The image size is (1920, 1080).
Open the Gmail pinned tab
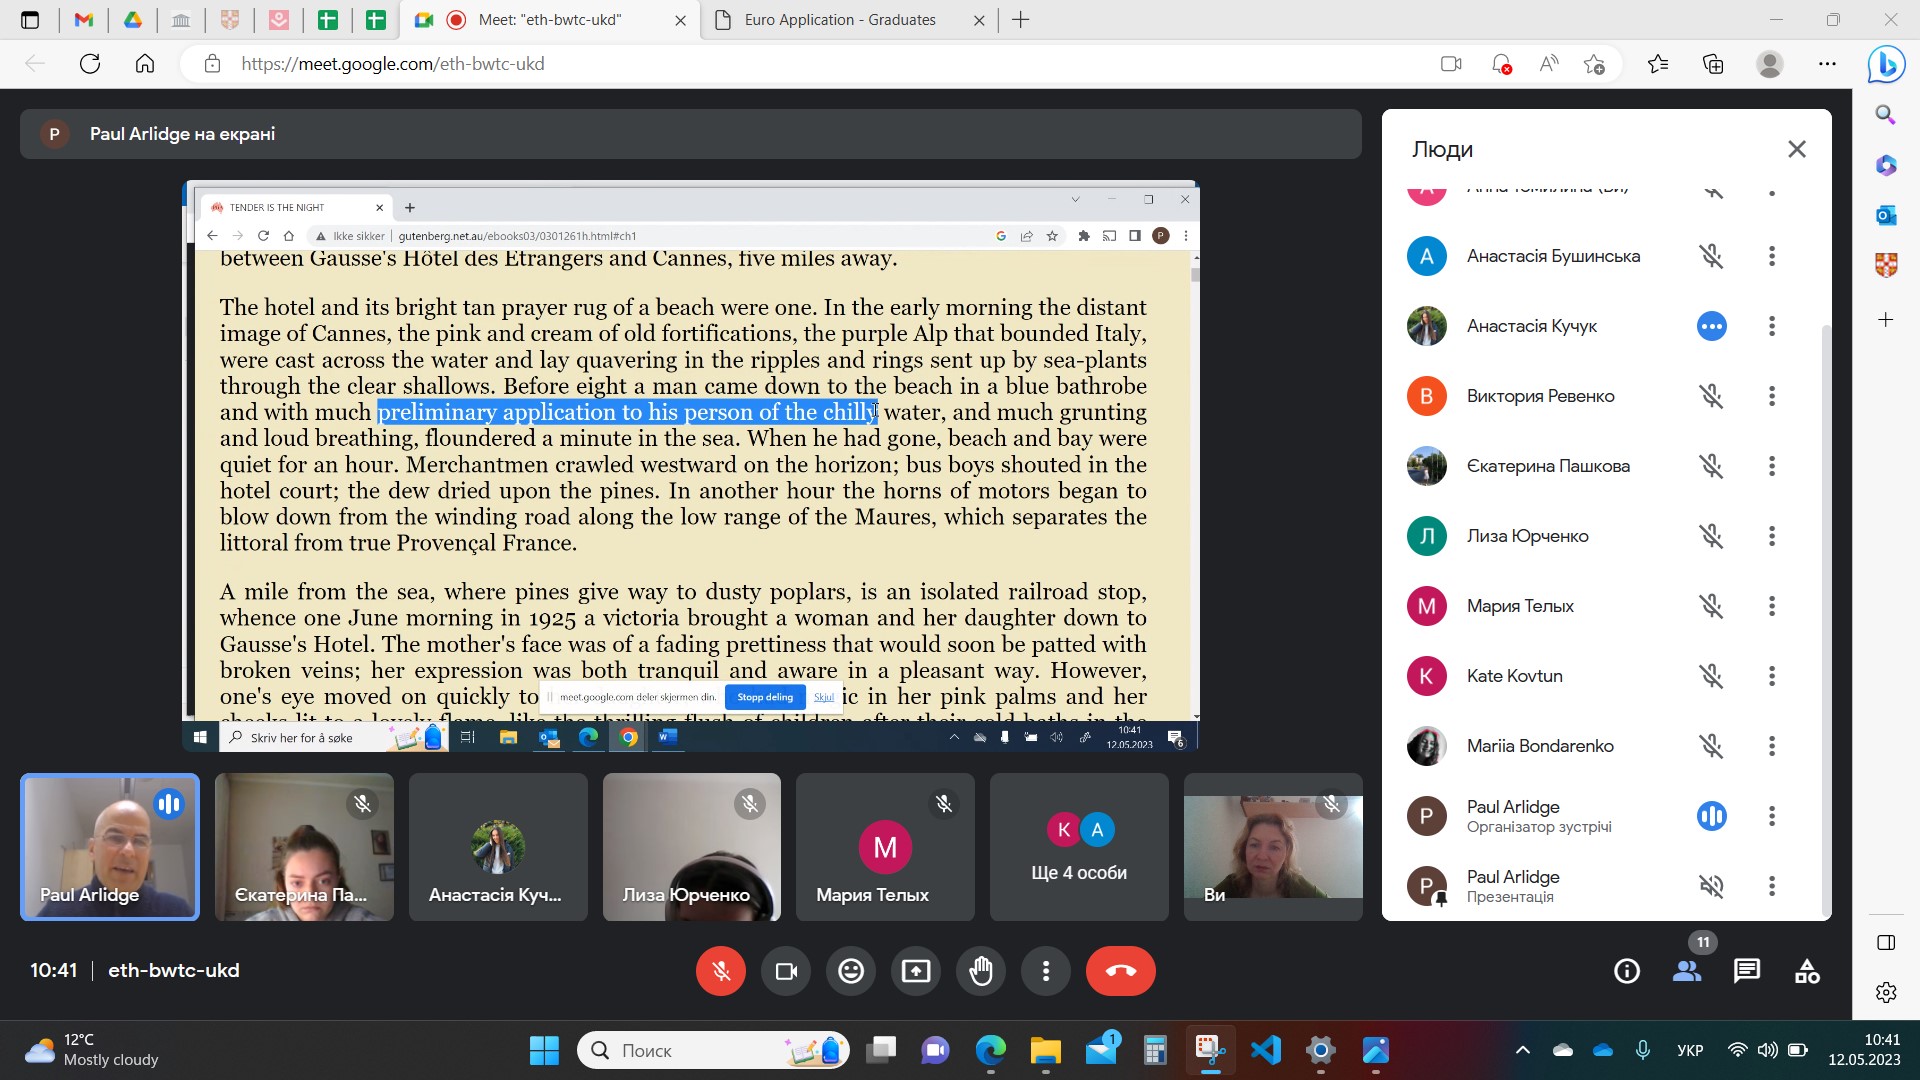(x=84, y=20)
